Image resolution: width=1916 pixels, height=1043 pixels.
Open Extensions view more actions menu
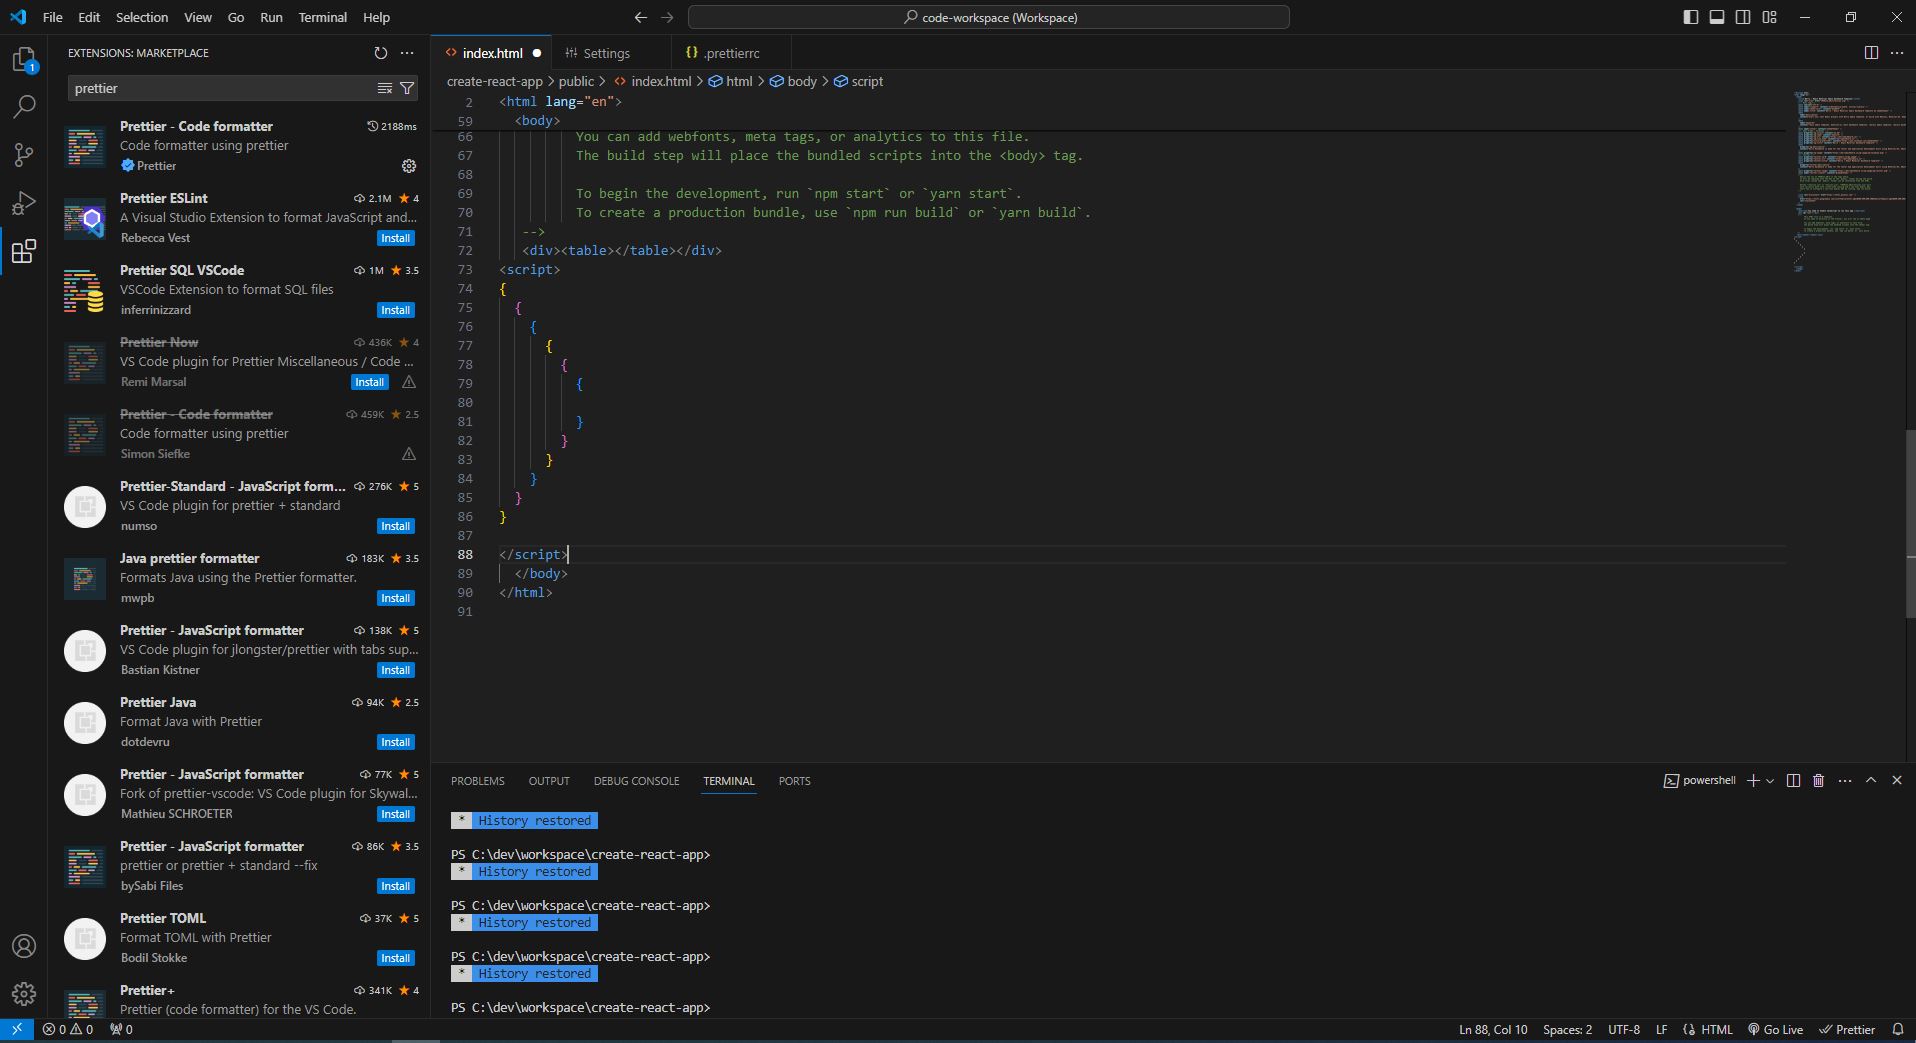click(x=407, y=53)
